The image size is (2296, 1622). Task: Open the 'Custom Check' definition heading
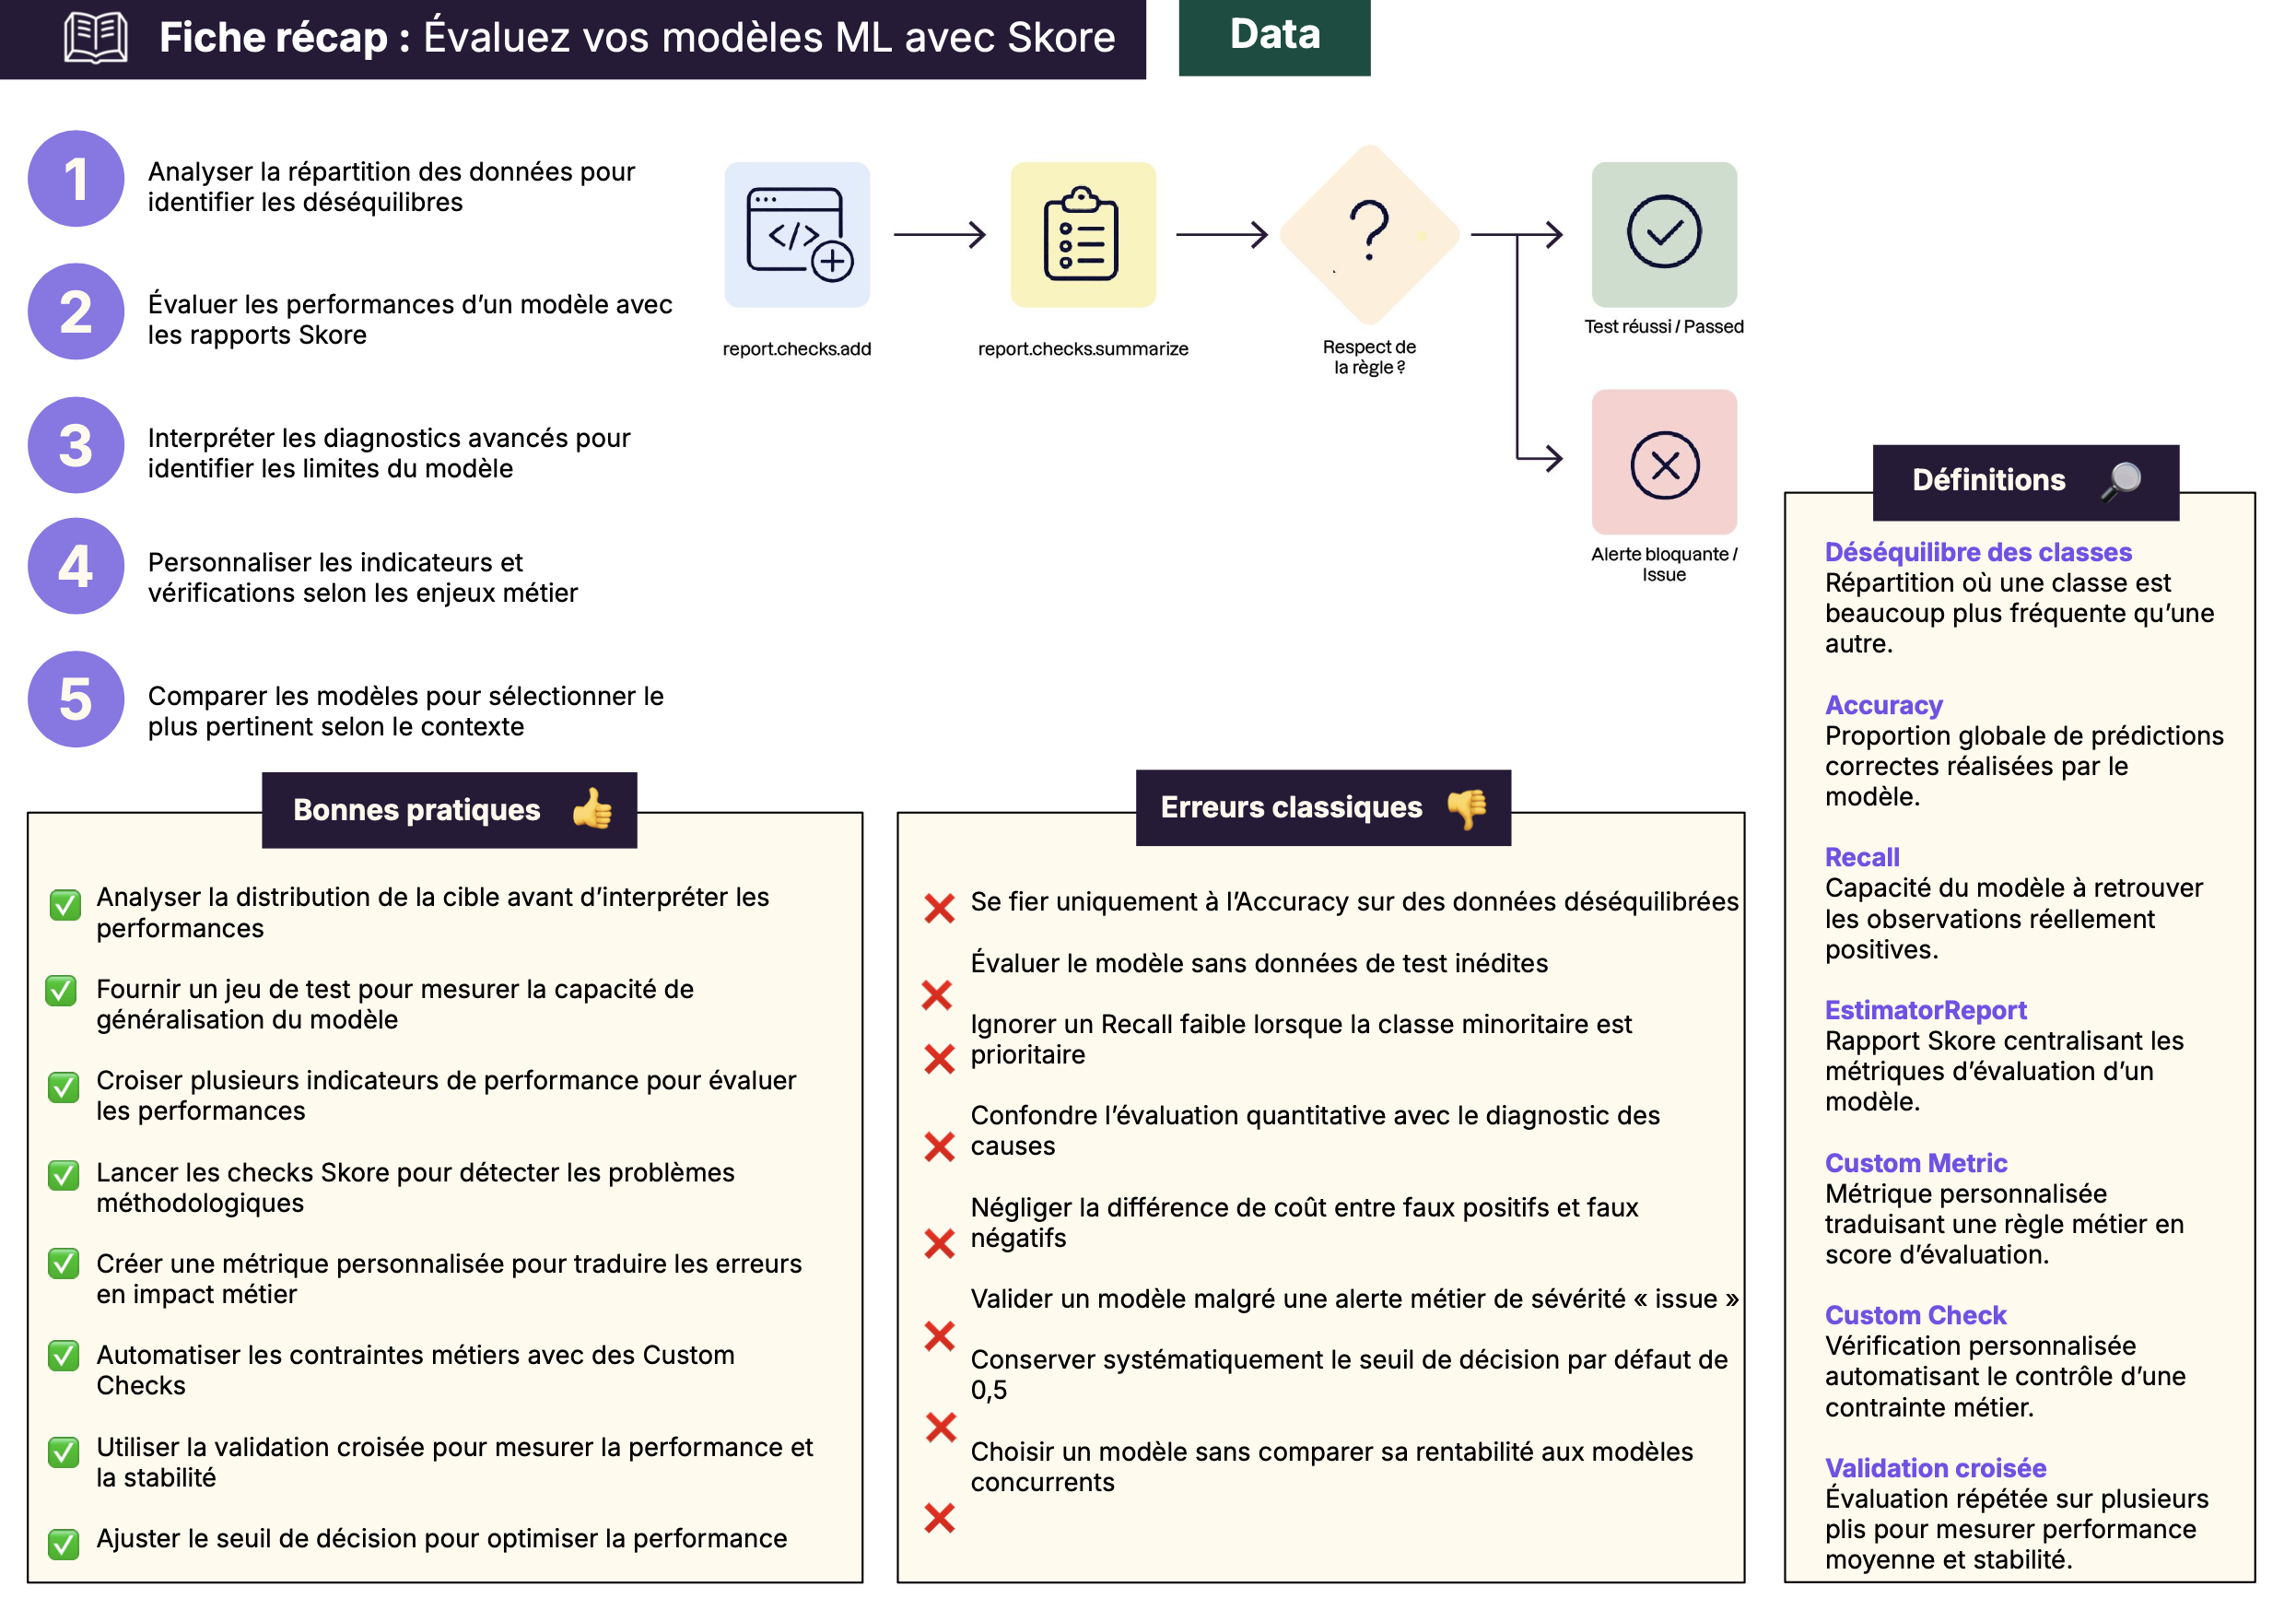(1916, 1315)
